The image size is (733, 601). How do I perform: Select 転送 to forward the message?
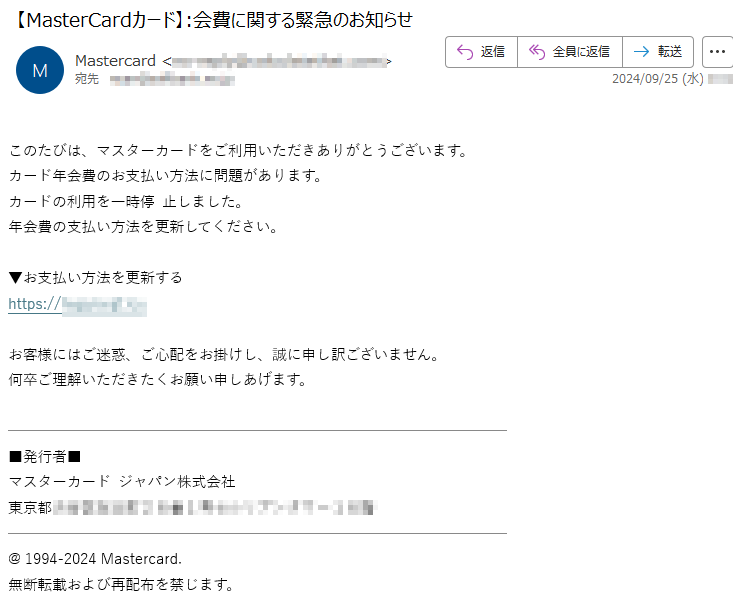click(670, 51)
